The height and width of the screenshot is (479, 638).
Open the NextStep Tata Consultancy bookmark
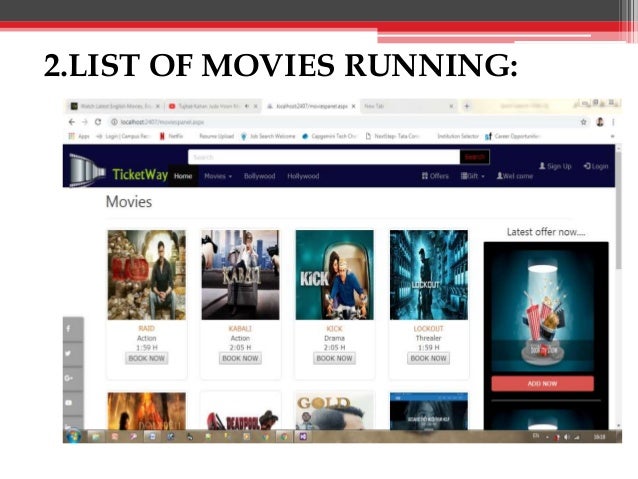393,136
